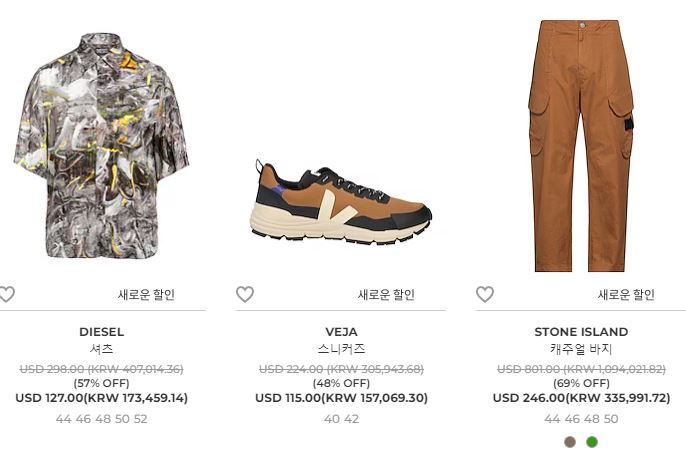This screenshot has width=686, height=450.
Task: Choose the green color swatch for Stone Island pants
Action: tap(592, 442)
